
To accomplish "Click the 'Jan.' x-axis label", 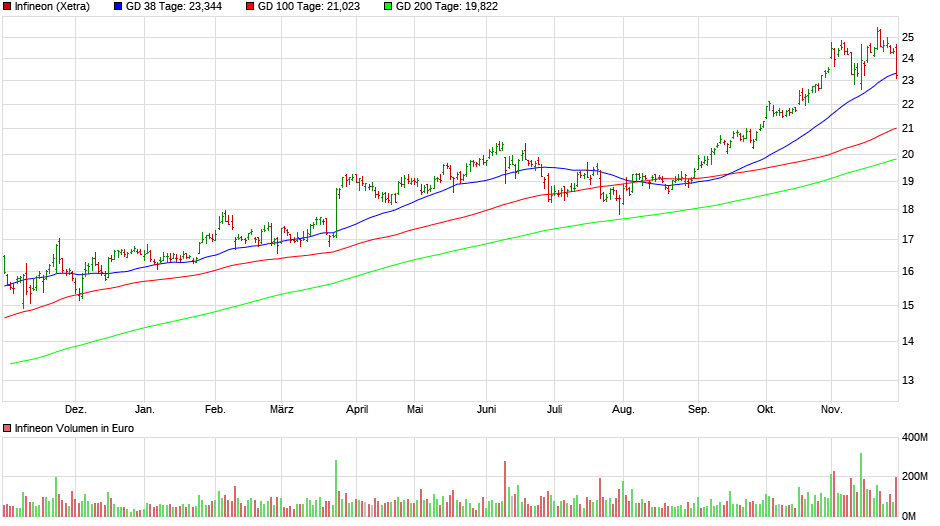I will click(144, 410).
